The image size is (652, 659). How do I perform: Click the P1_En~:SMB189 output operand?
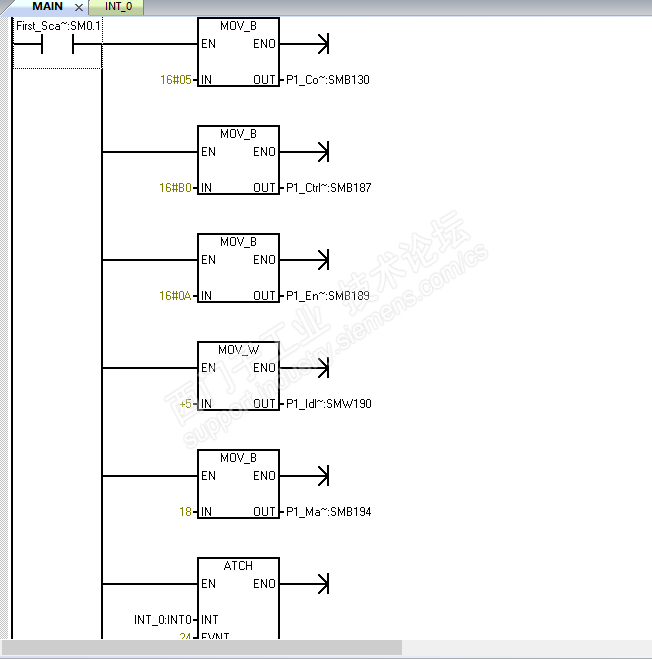(x=328, y=296)
